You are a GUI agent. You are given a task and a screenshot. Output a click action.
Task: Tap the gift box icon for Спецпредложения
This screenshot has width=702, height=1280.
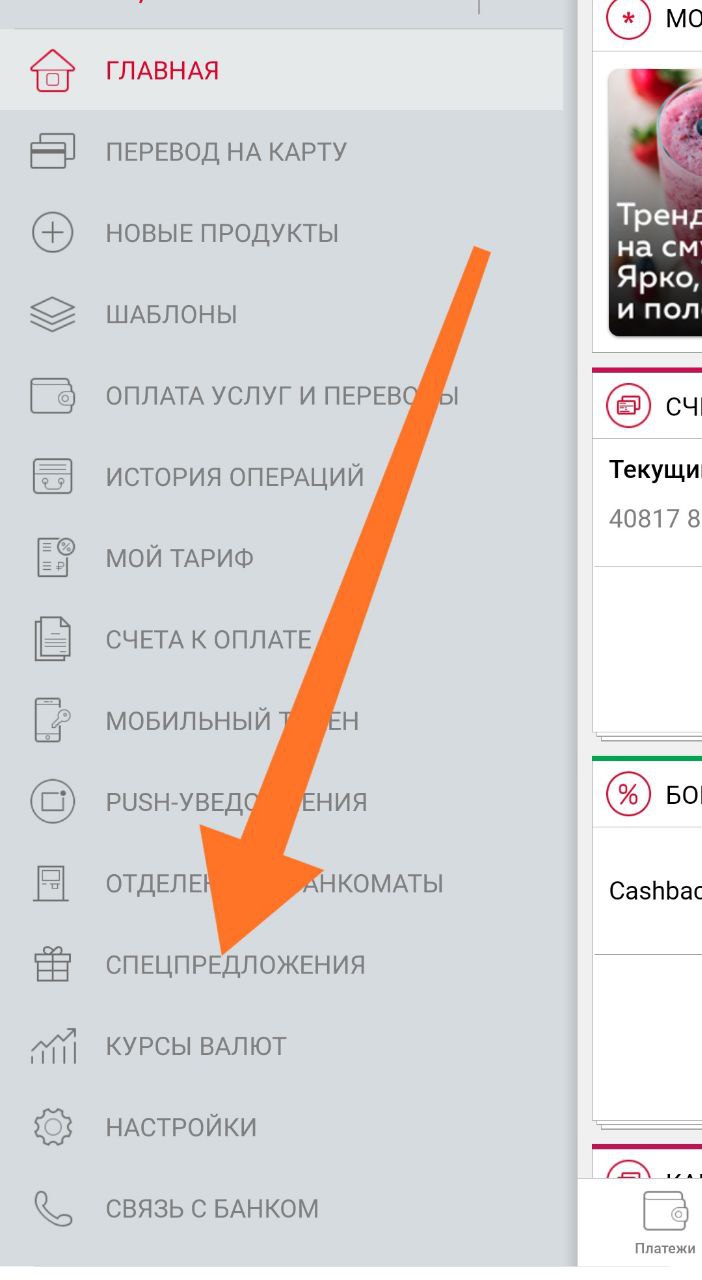pyautogui.click(x=53, y=965)
